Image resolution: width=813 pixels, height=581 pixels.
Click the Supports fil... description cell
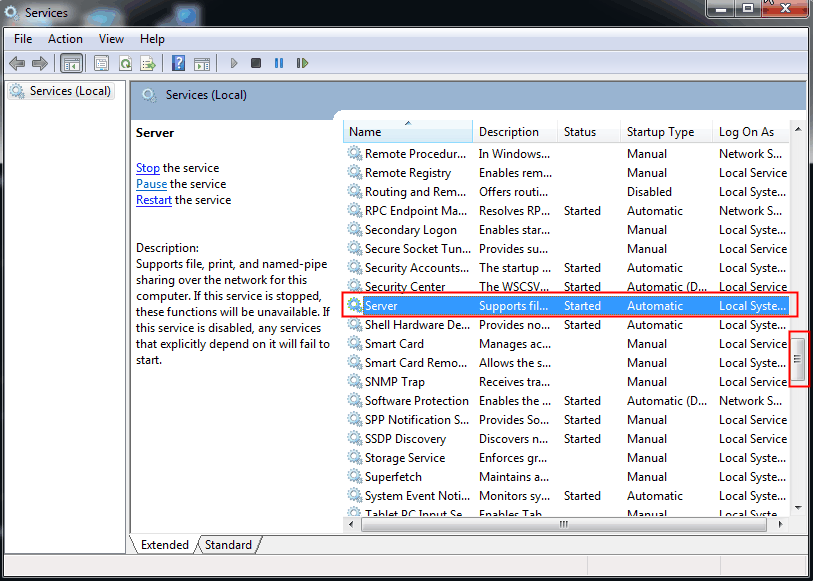click(x=513, y=306)
